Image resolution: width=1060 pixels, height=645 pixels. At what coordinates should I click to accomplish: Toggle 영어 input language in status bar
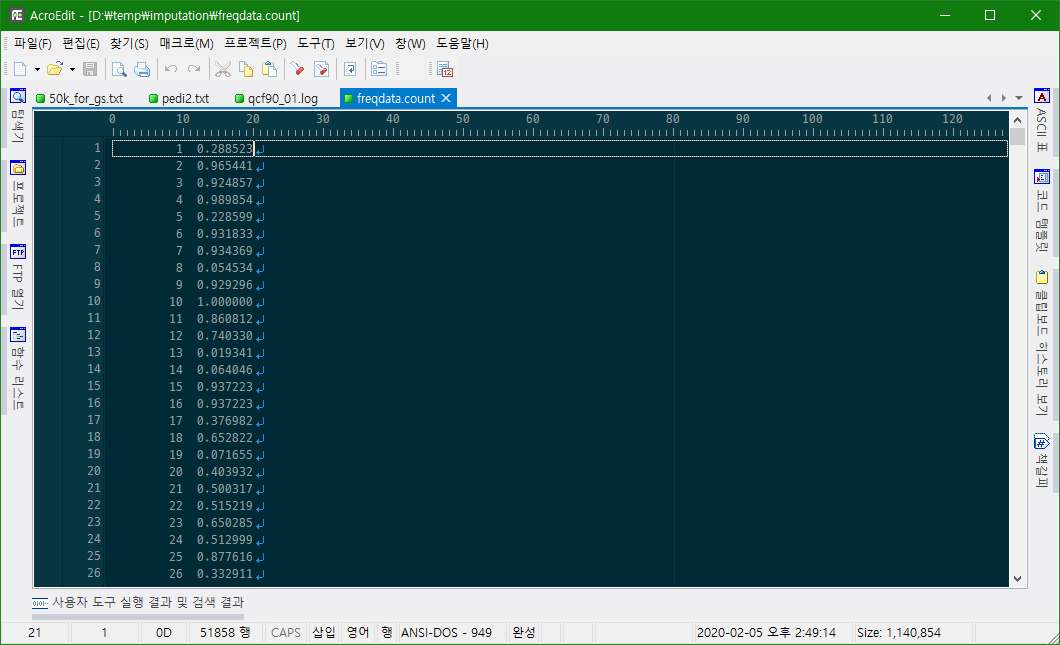[358, 633]
